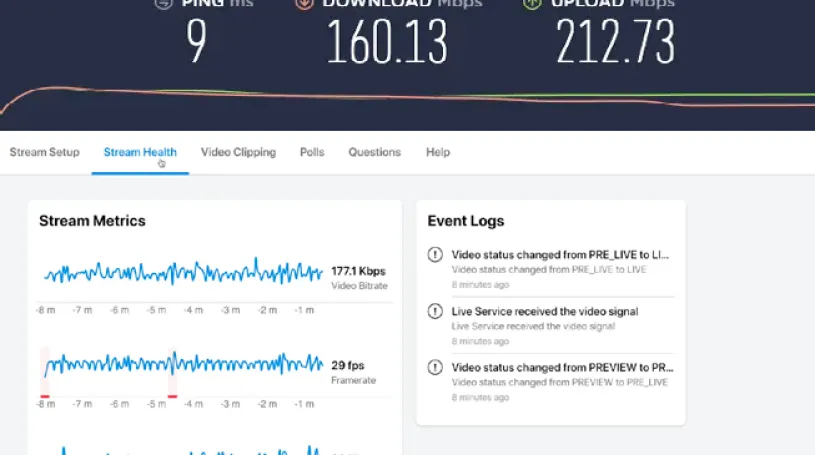Click the Video Bitrate line chart
This screenshot has height=455, width=815.
click(183, 272)
